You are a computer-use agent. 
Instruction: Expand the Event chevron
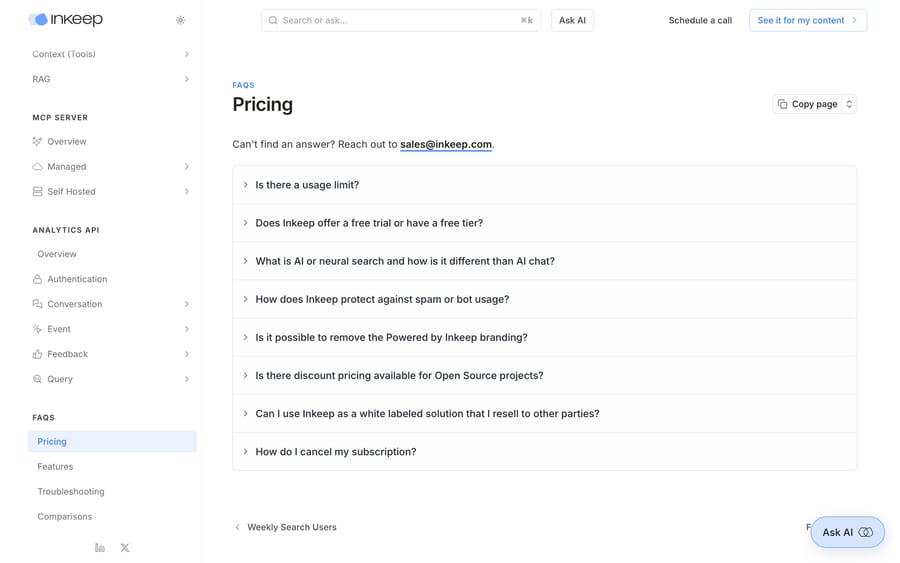187,329
